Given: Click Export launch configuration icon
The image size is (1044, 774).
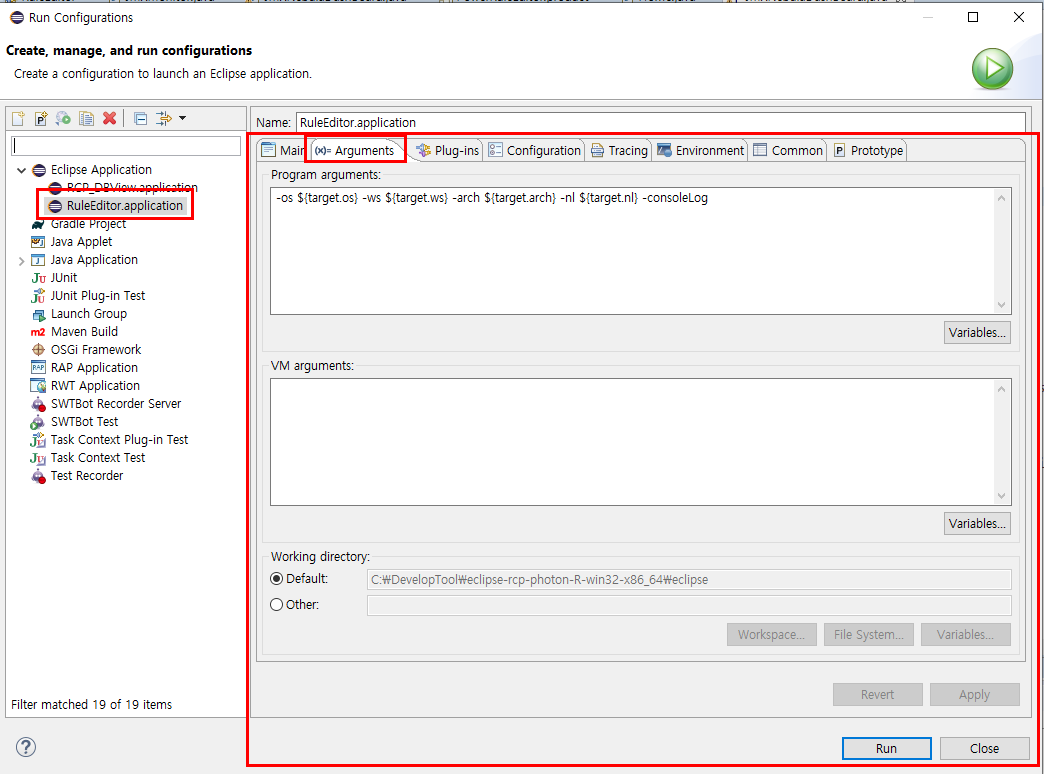Looking at the screenshot, I should 63,119.
